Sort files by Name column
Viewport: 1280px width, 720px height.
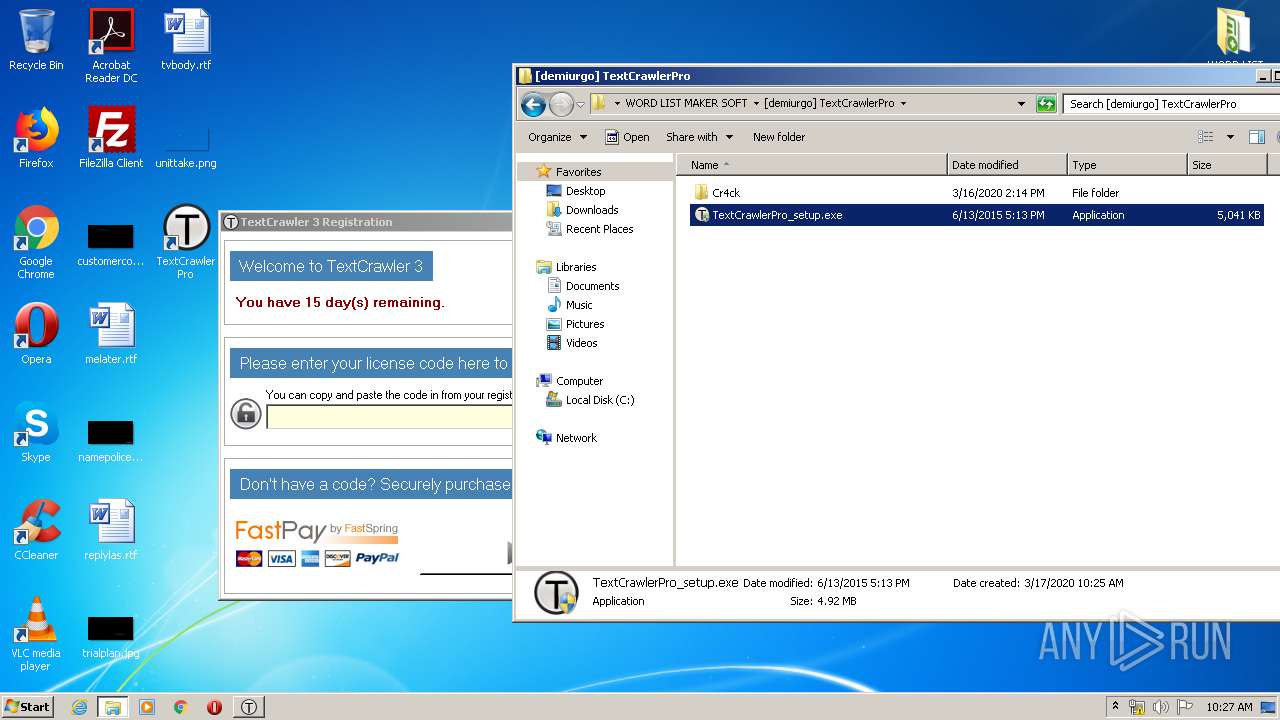coord(811,165)
